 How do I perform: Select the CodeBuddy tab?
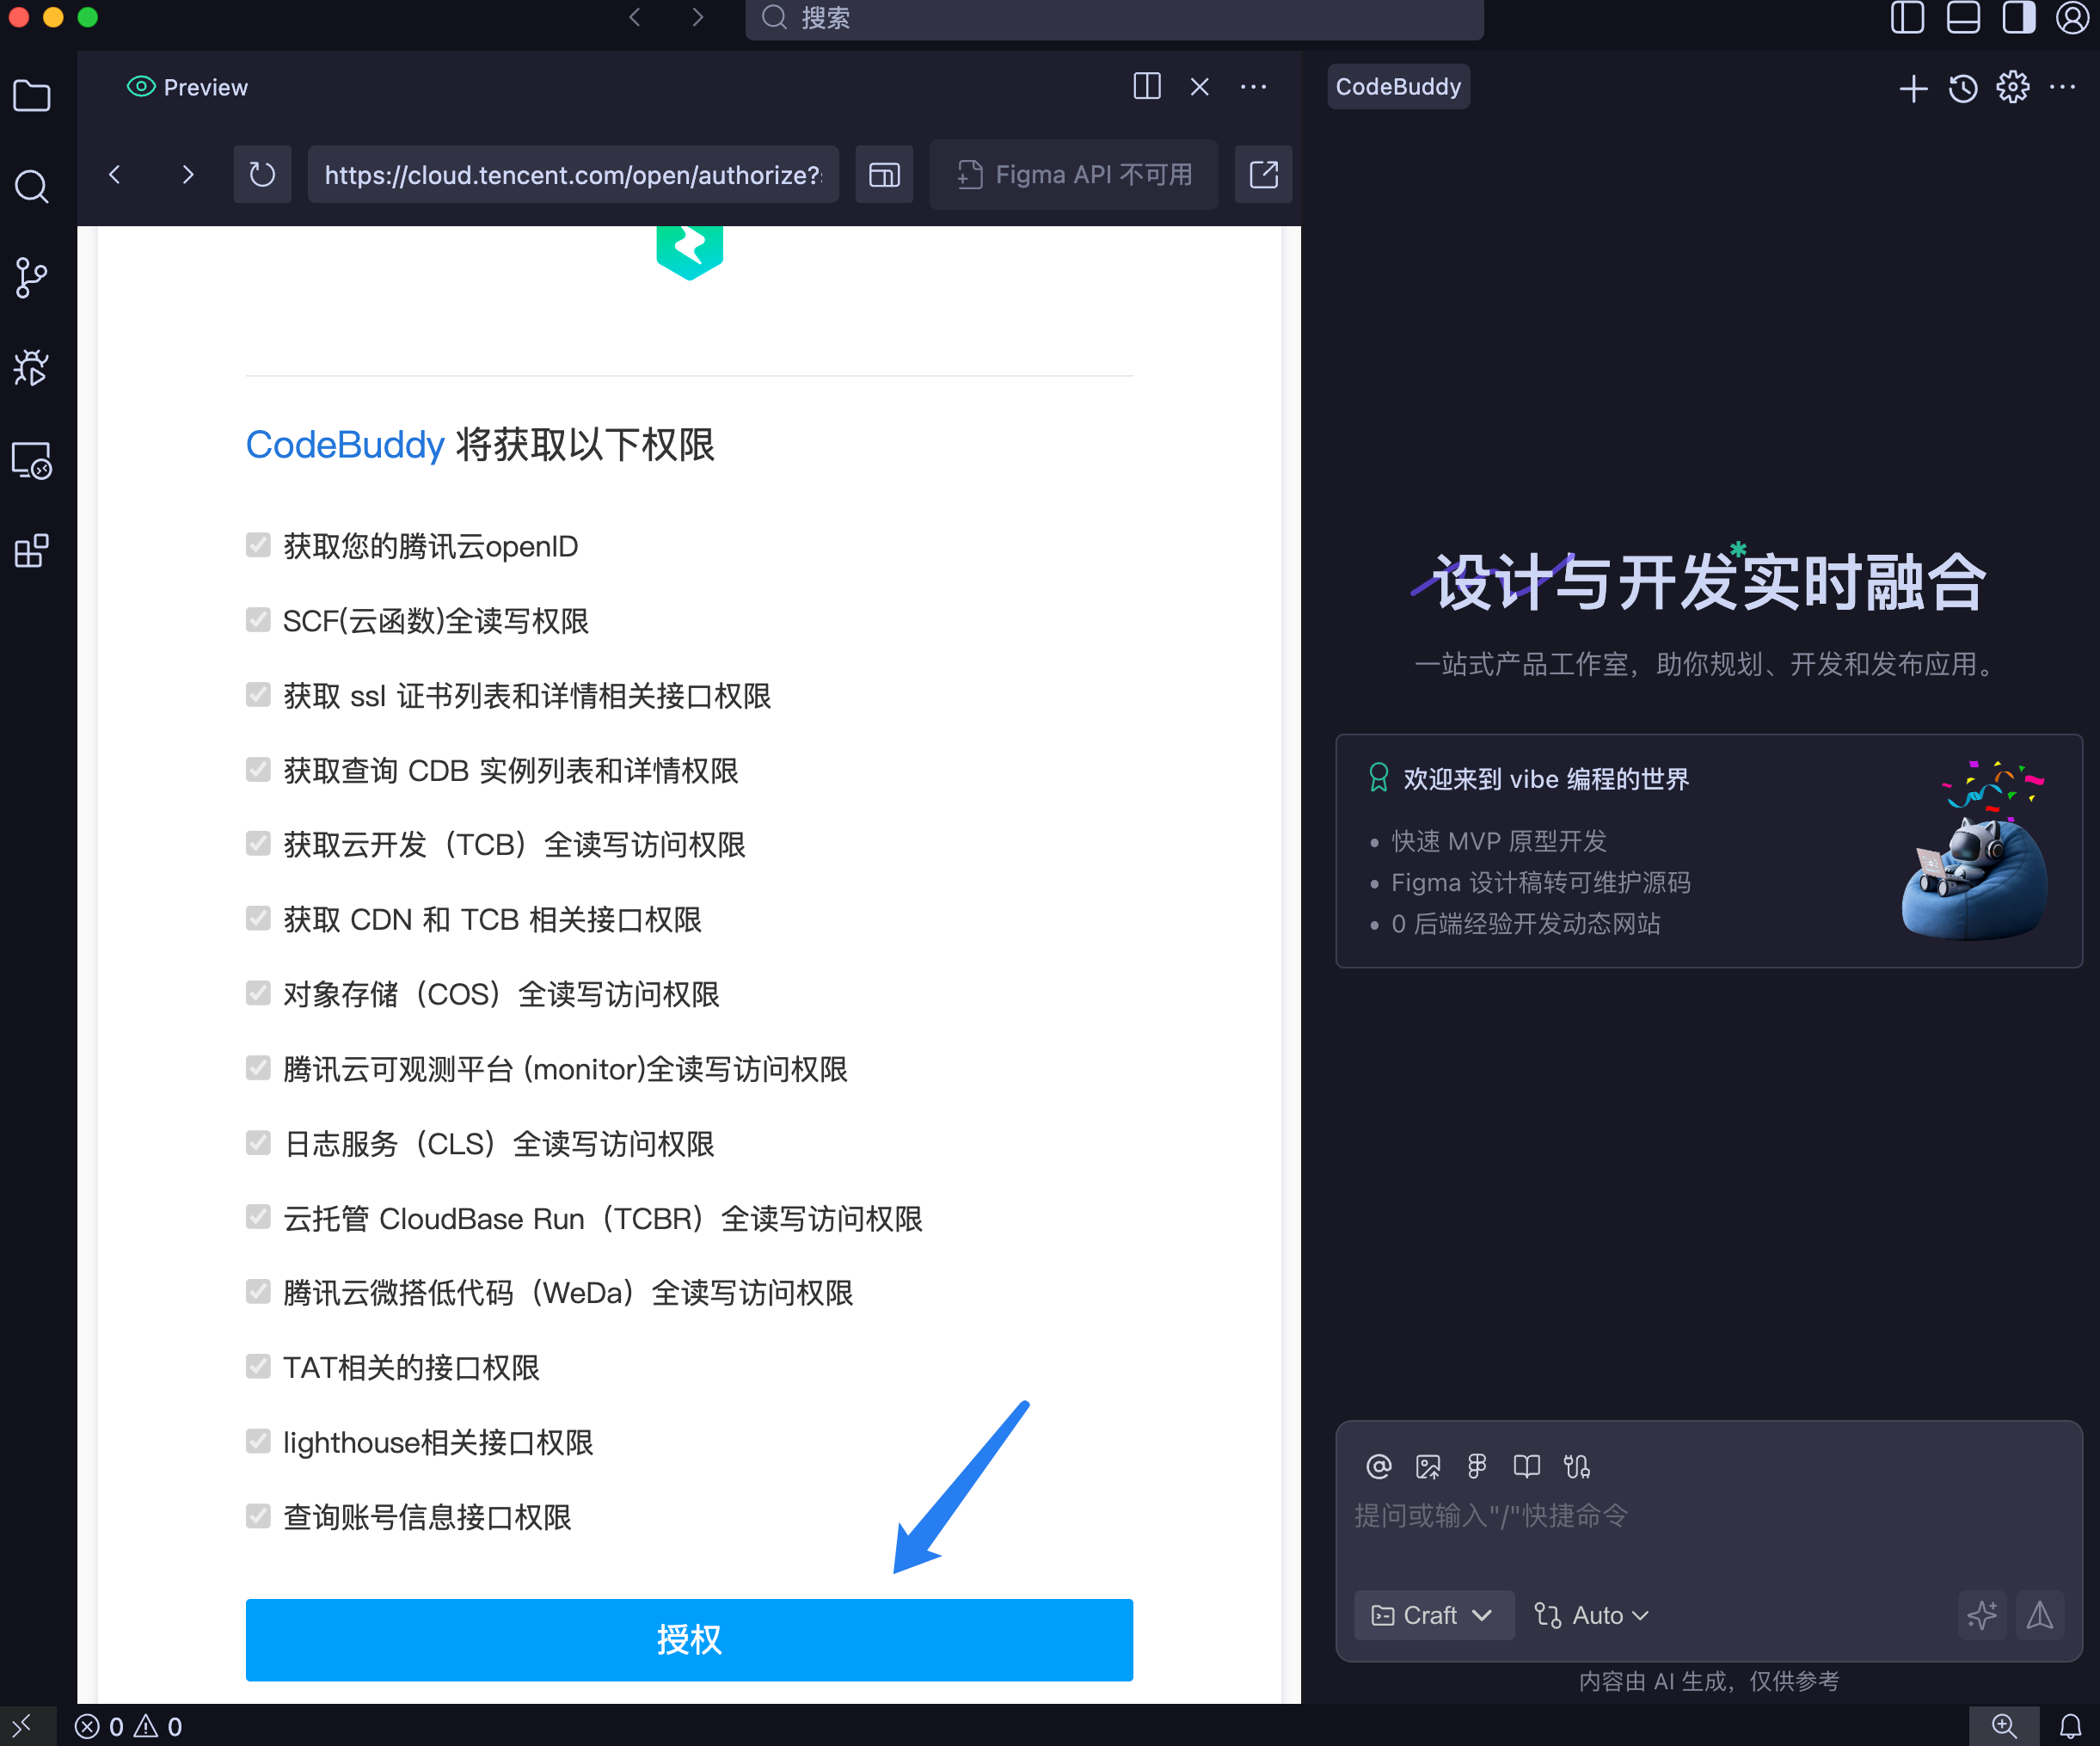(x=1398, y=86)
